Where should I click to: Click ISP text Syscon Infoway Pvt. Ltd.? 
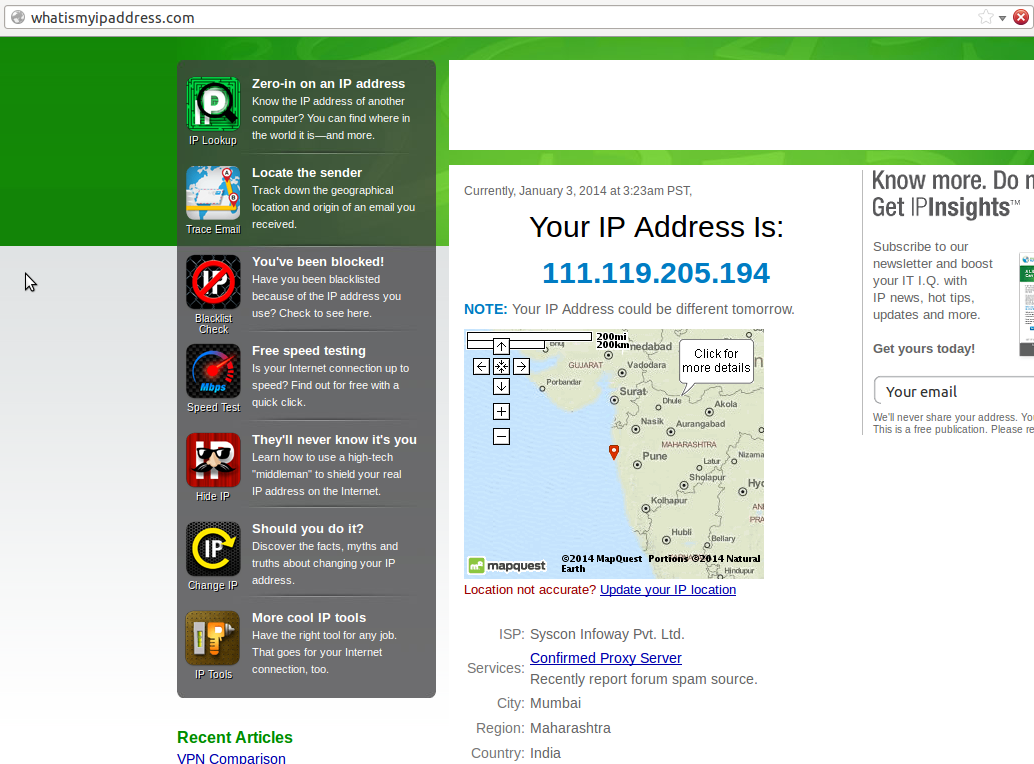click(607, 634)
